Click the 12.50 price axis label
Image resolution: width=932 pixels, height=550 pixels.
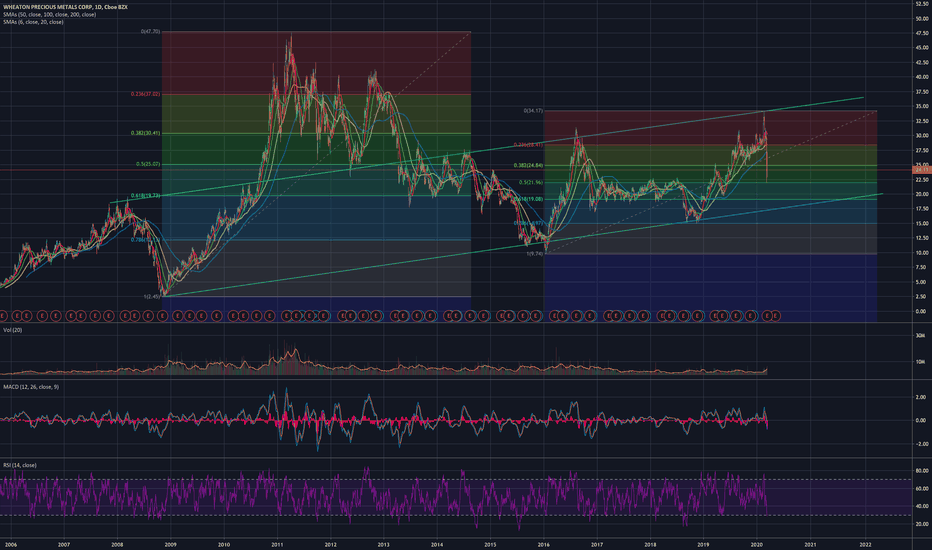click(x=922, y=238)
